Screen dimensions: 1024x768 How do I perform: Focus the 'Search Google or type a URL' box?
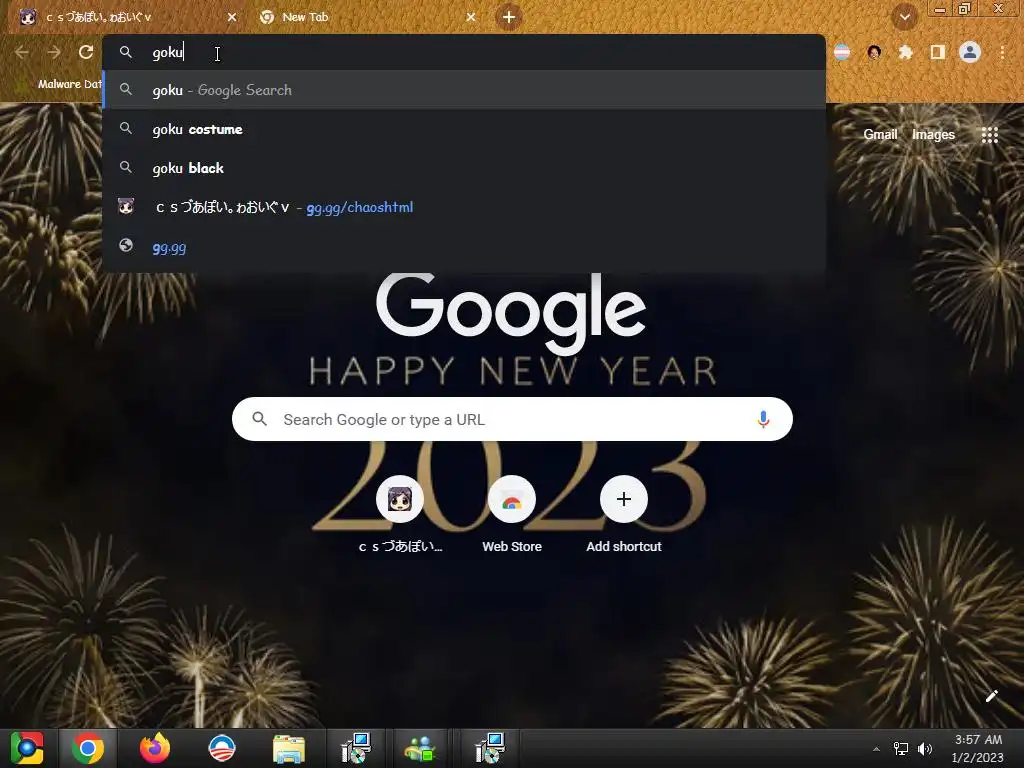(512, 419)
